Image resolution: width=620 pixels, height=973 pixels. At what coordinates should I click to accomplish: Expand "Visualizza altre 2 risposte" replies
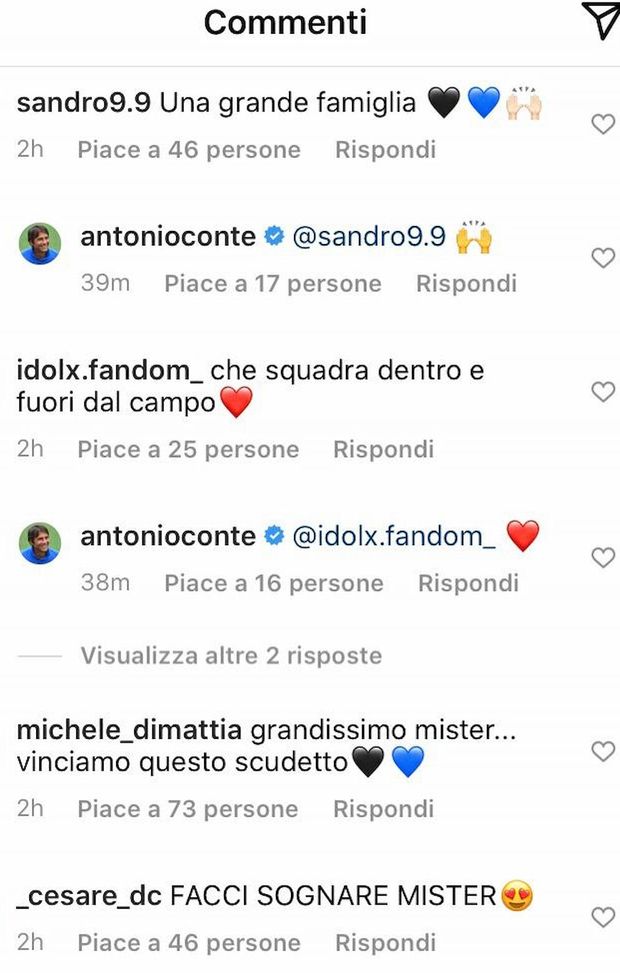(x=231, y=656)
